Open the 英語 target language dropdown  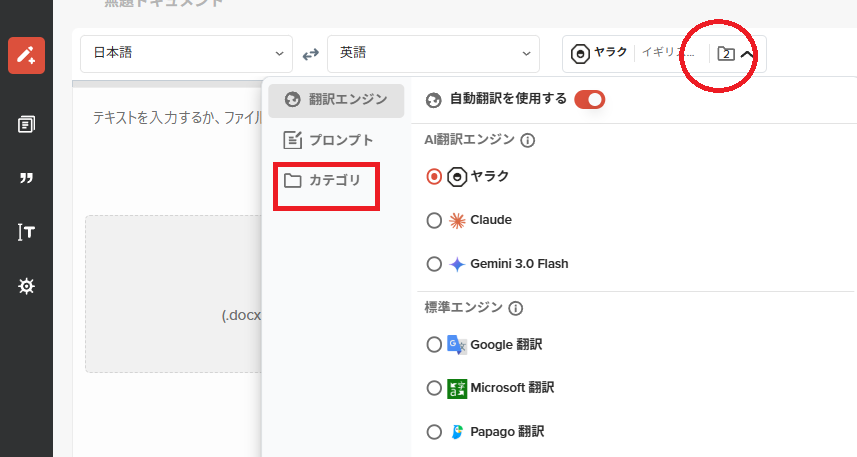(433, 54)
